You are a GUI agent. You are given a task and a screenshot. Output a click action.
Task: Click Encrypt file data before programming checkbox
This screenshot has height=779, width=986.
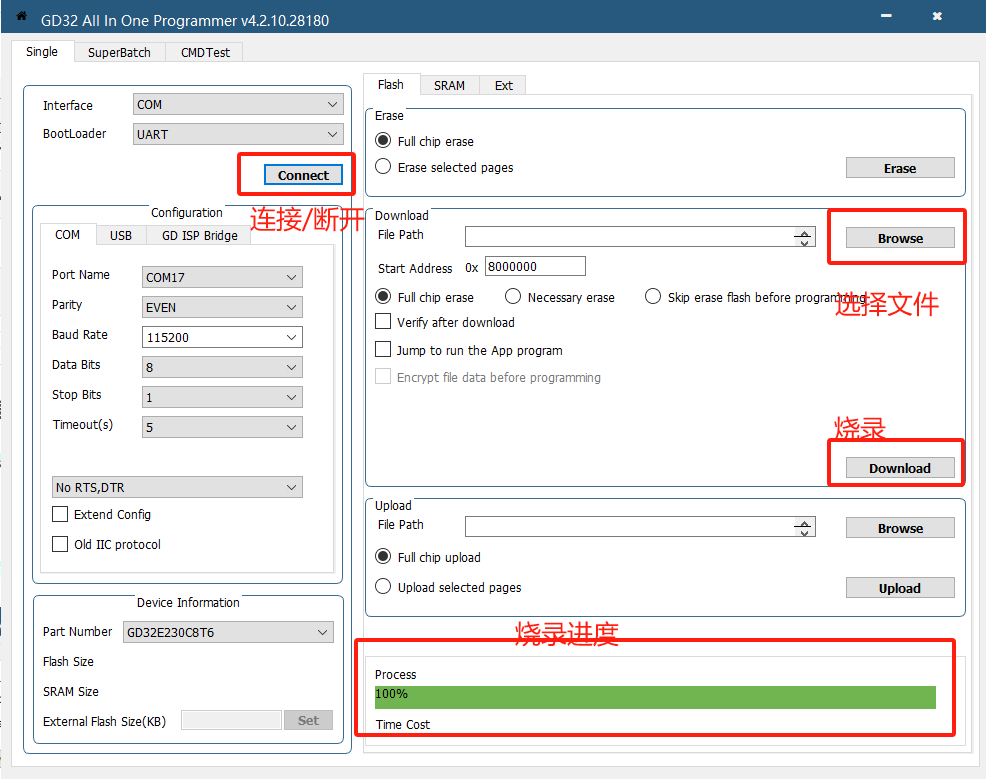(x=383, y=376)
